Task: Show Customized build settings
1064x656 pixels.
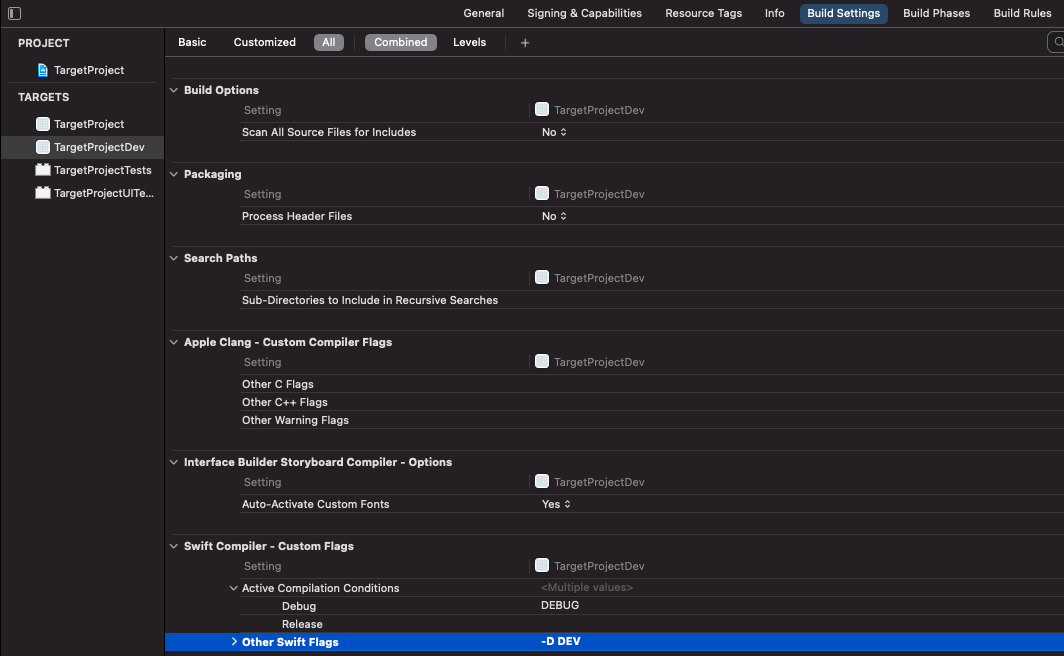Action: [265, 42]
